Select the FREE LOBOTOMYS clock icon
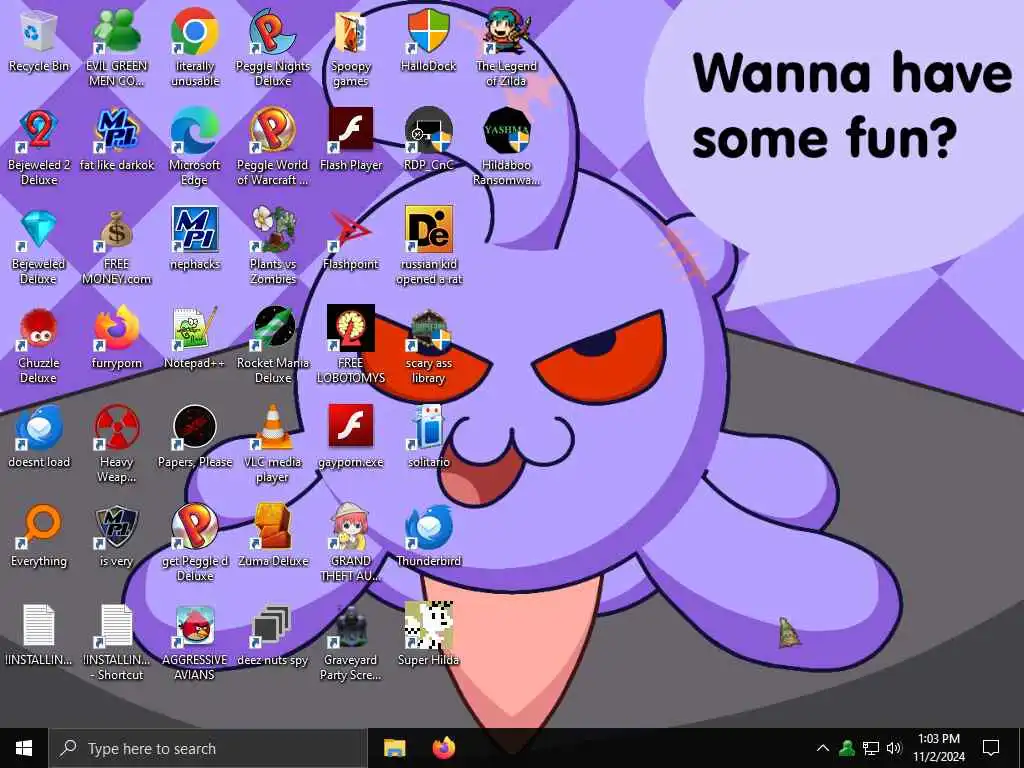 coord(351,328)
